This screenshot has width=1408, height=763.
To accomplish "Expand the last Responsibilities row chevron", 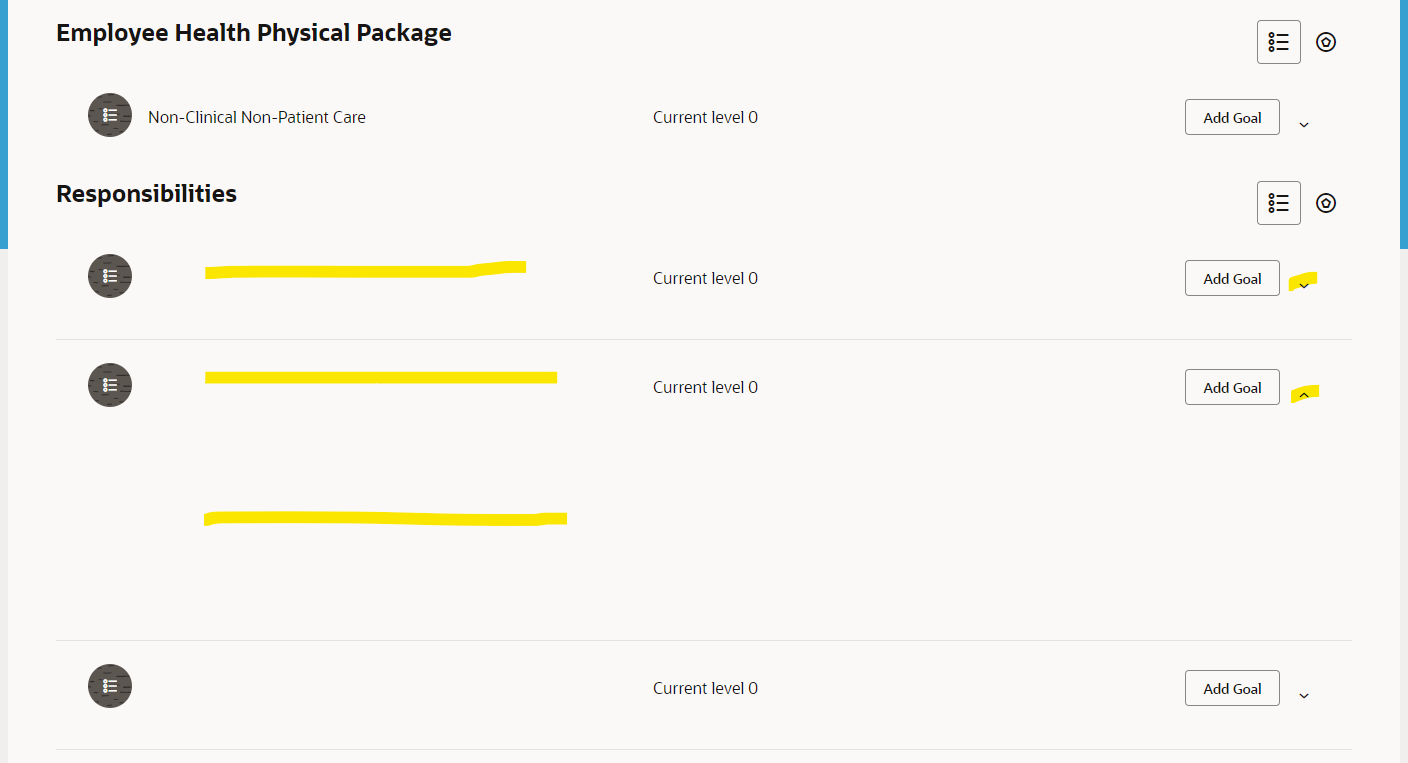I will click(x=1303, y=694).
